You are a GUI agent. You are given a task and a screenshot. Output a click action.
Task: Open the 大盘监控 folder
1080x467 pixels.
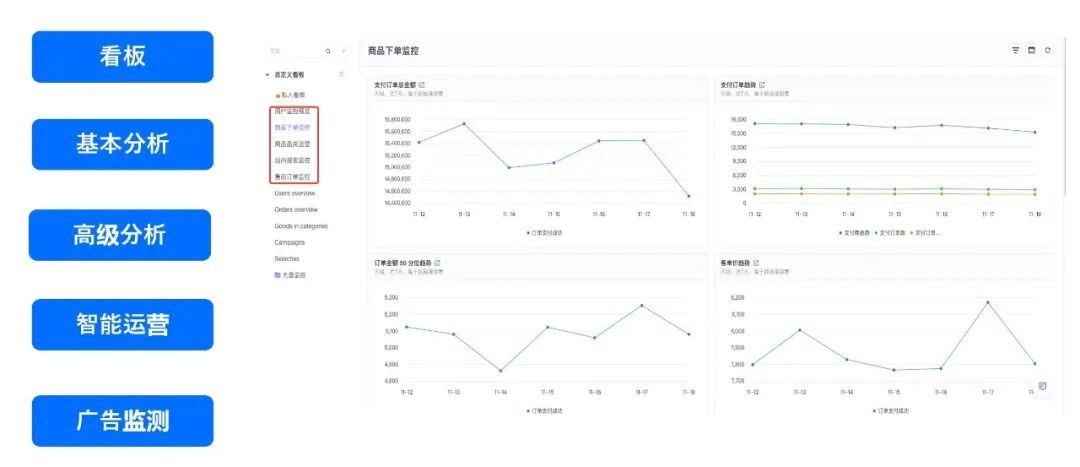point(293,275)
